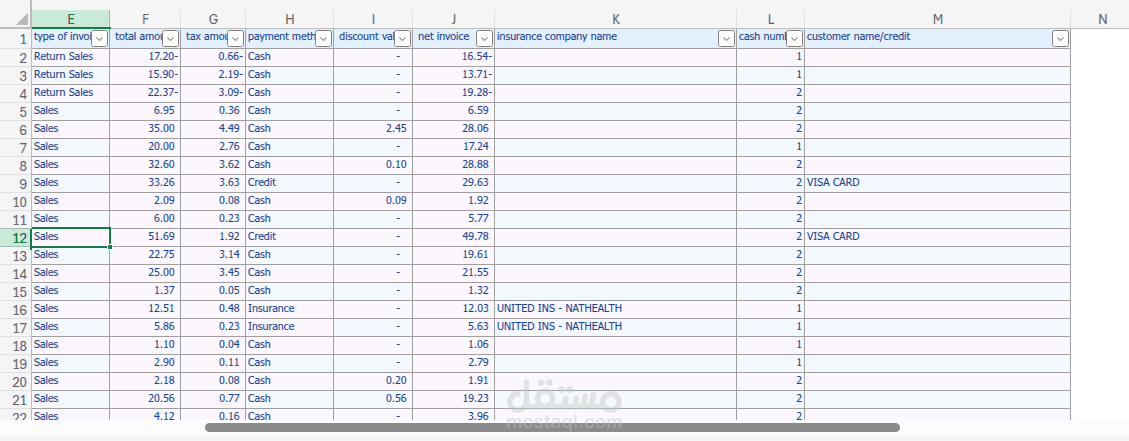This screenshot has height=441, width=1129.
Task: Select column M header
Action: click(x=937, y=19)
